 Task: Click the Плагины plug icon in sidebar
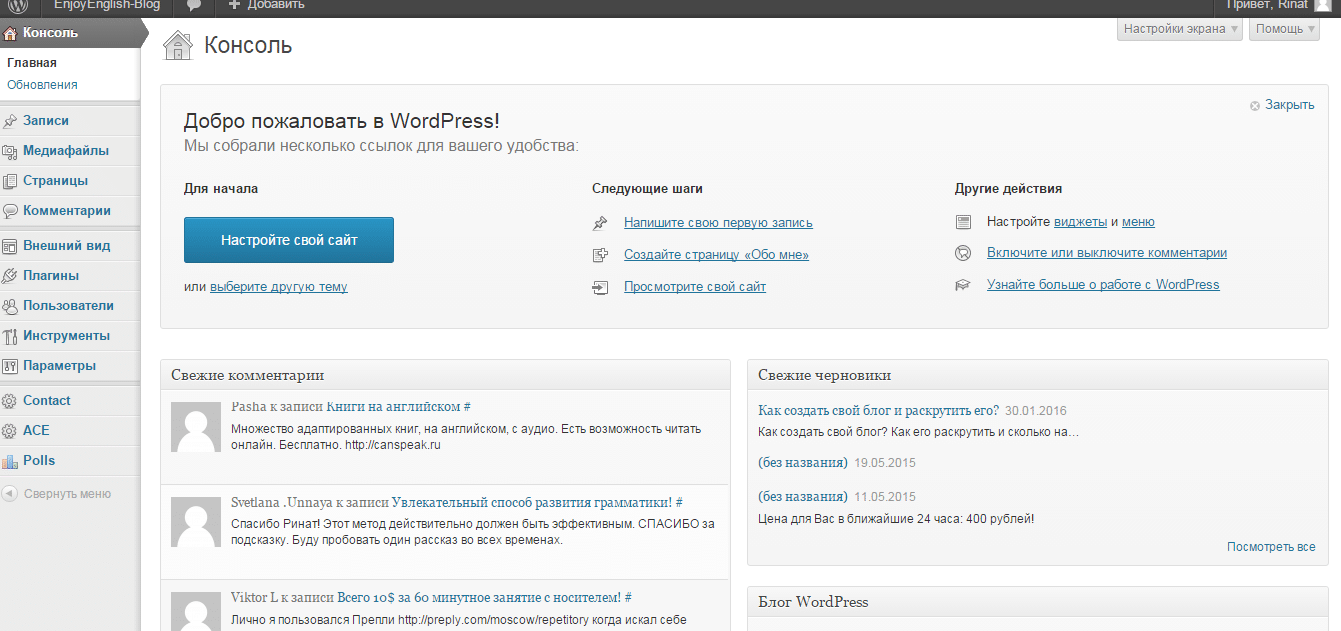11,276
